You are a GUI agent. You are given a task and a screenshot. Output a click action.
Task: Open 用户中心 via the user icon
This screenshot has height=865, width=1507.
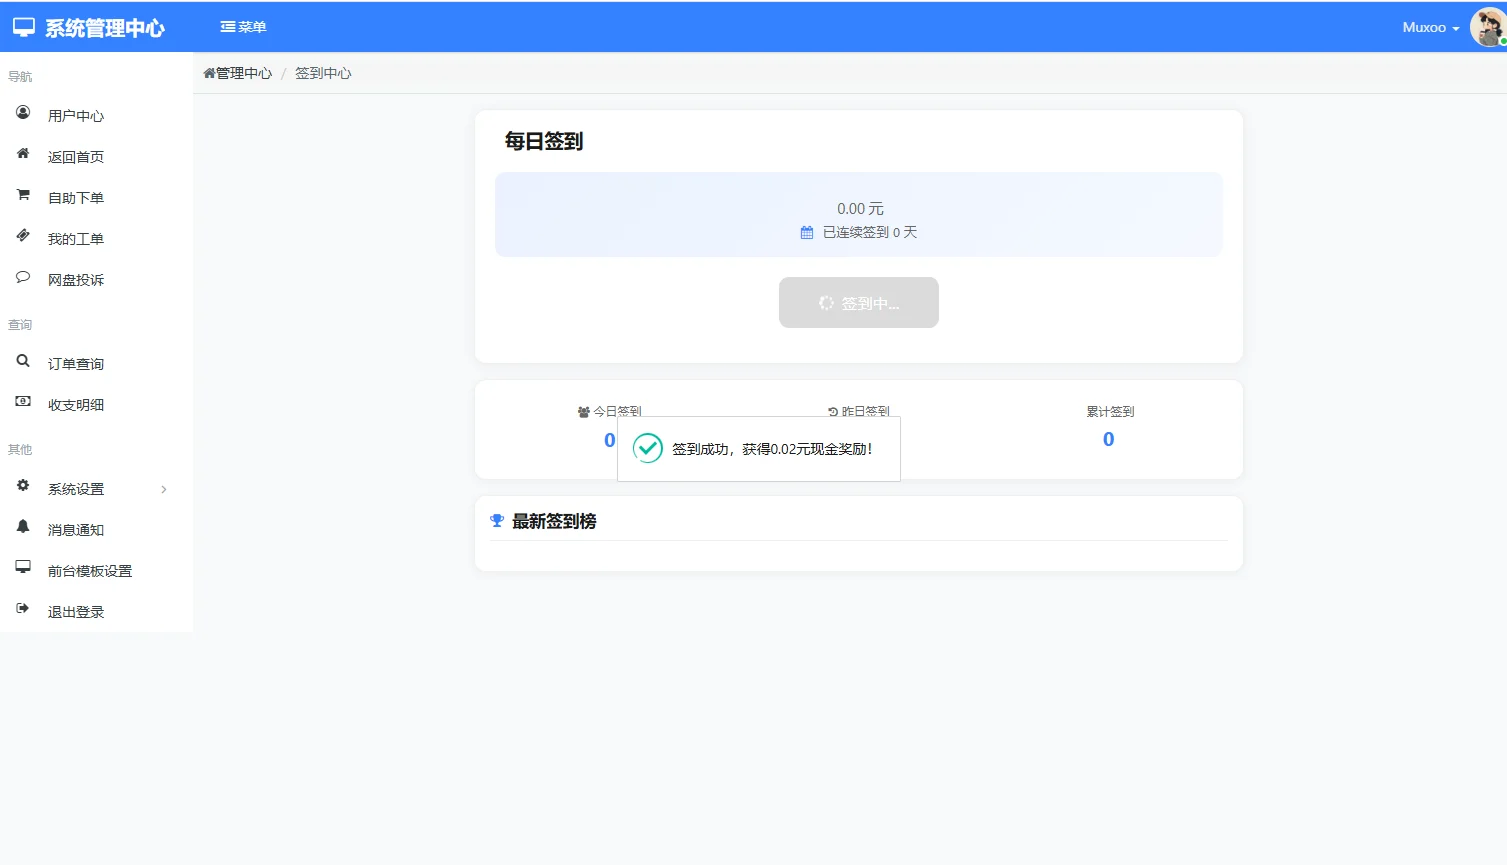[22, 113]
